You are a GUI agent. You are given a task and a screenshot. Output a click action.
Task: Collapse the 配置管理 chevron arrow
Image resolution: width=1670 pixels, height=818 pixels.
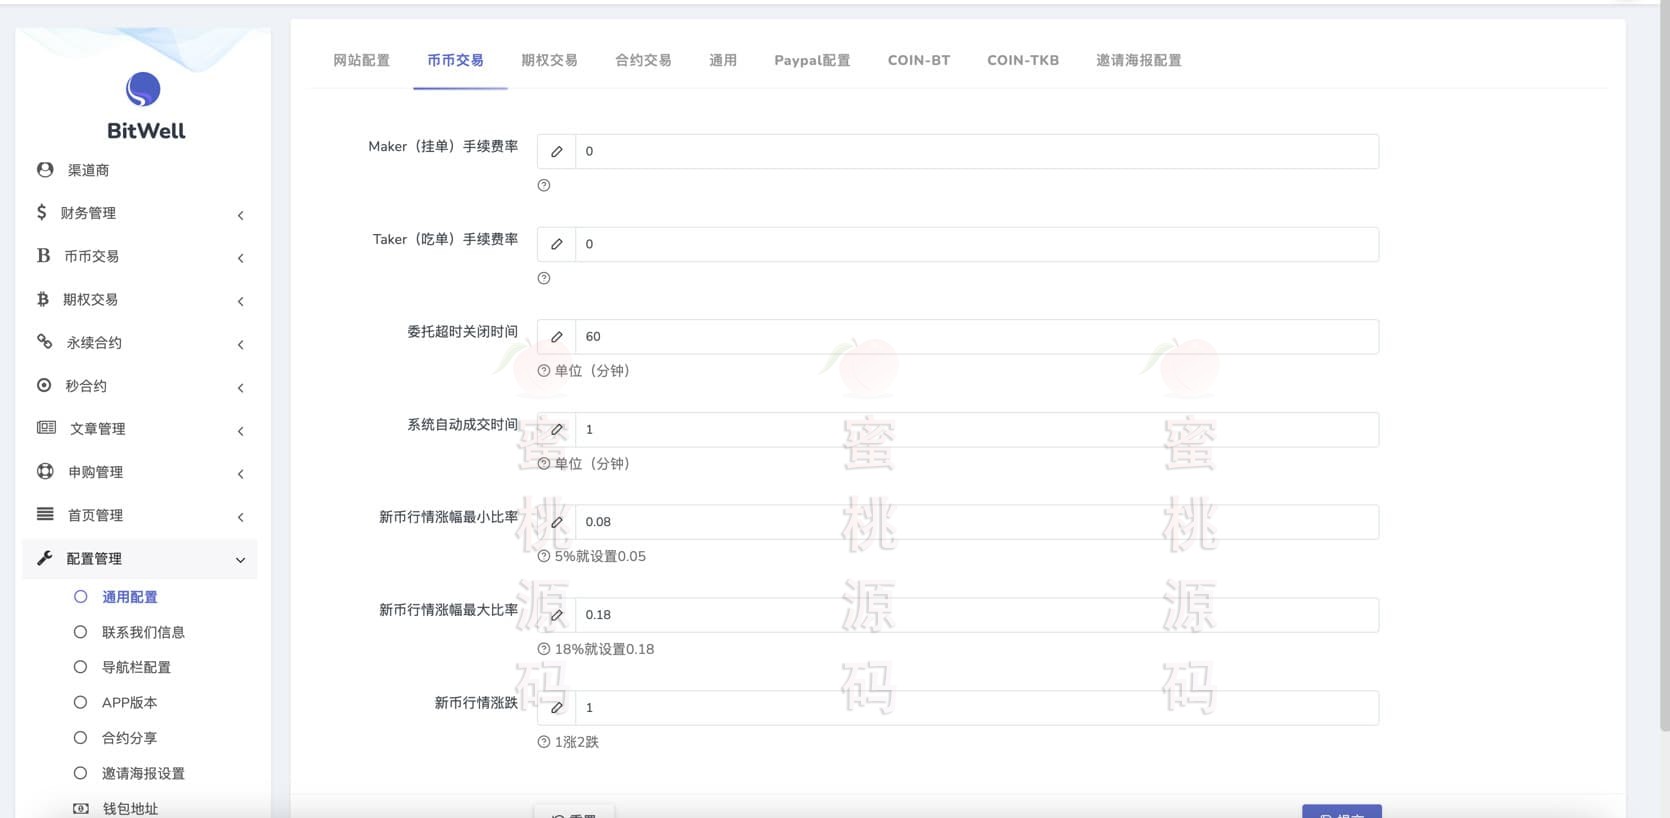pos(240,560)
